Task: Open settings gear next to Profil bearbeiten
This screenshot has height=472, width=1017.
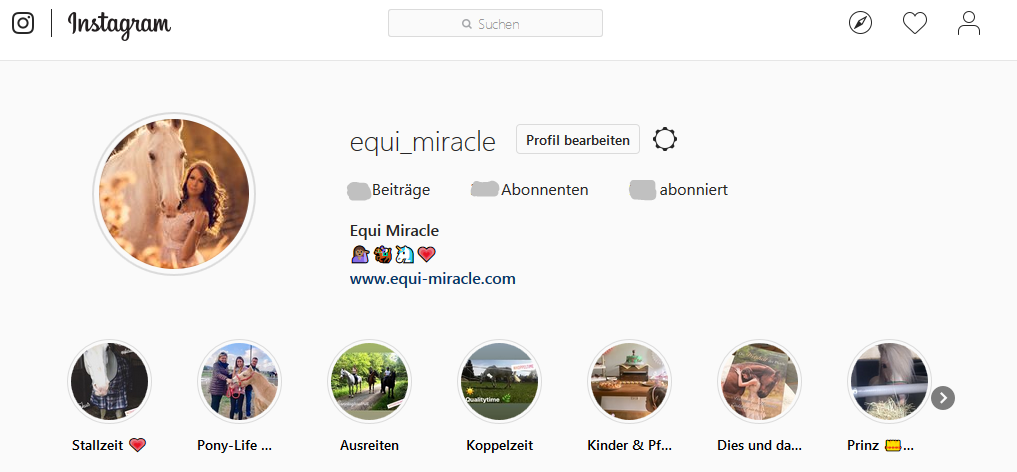Action: 665,139
